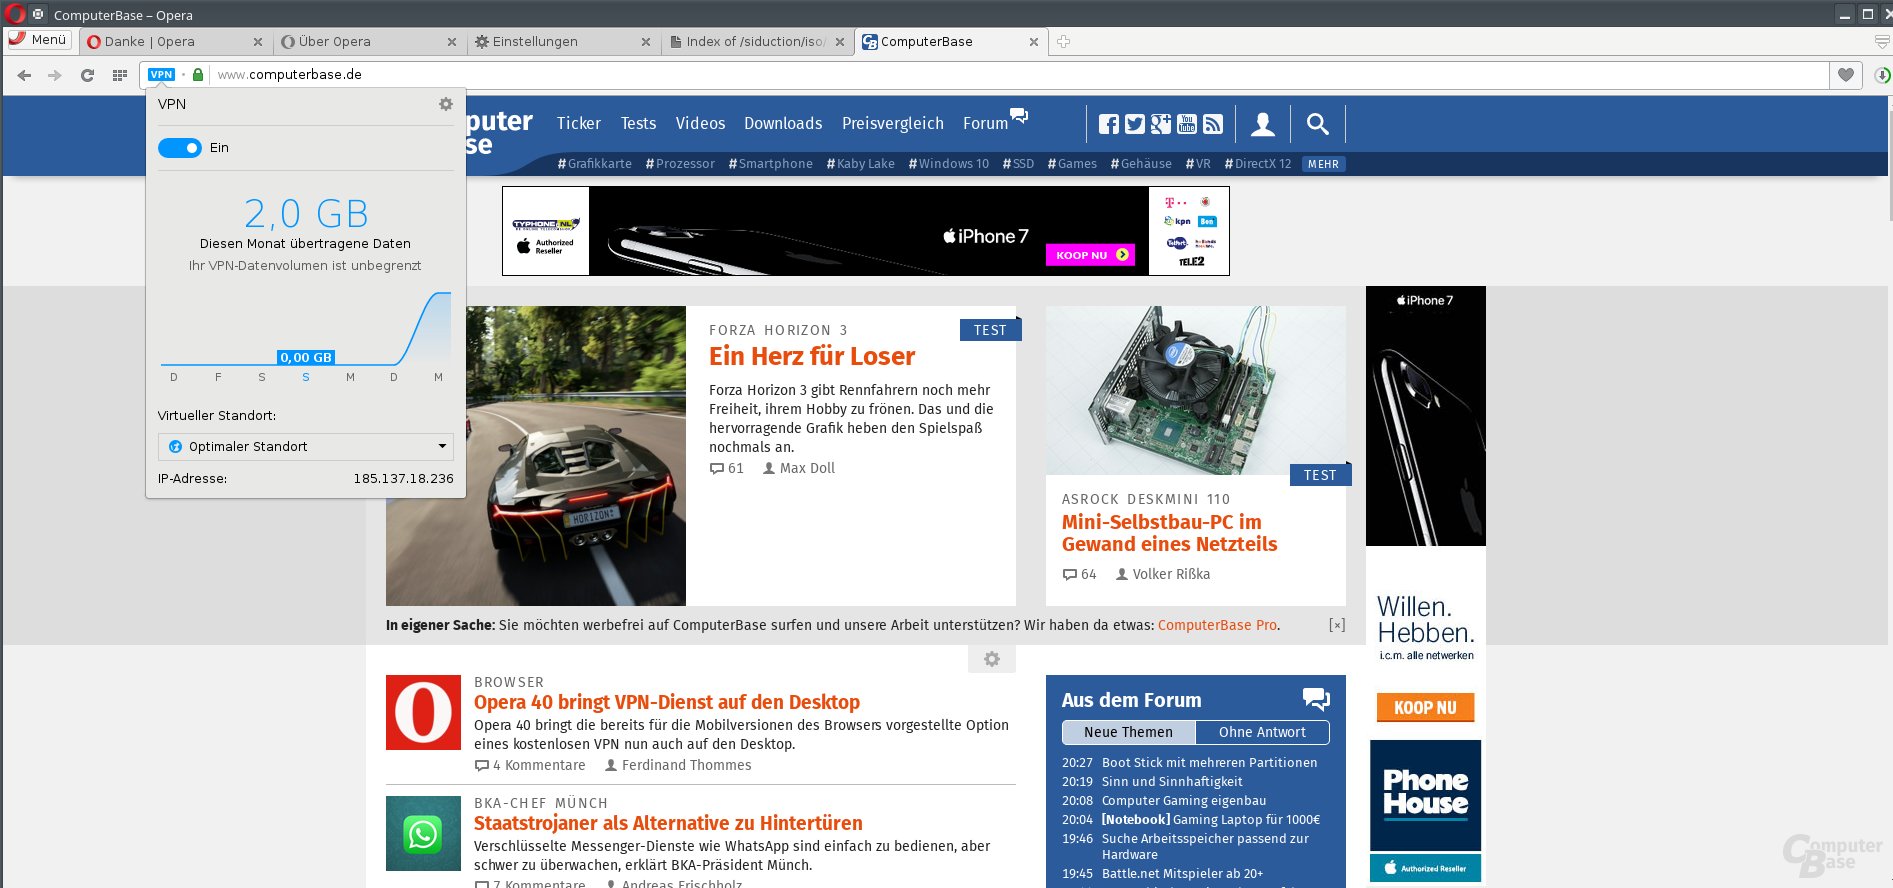Viewport: 1893px width, 888px height.
Task: Click the #Kaby Lake tag
Action: coord(861,164)
